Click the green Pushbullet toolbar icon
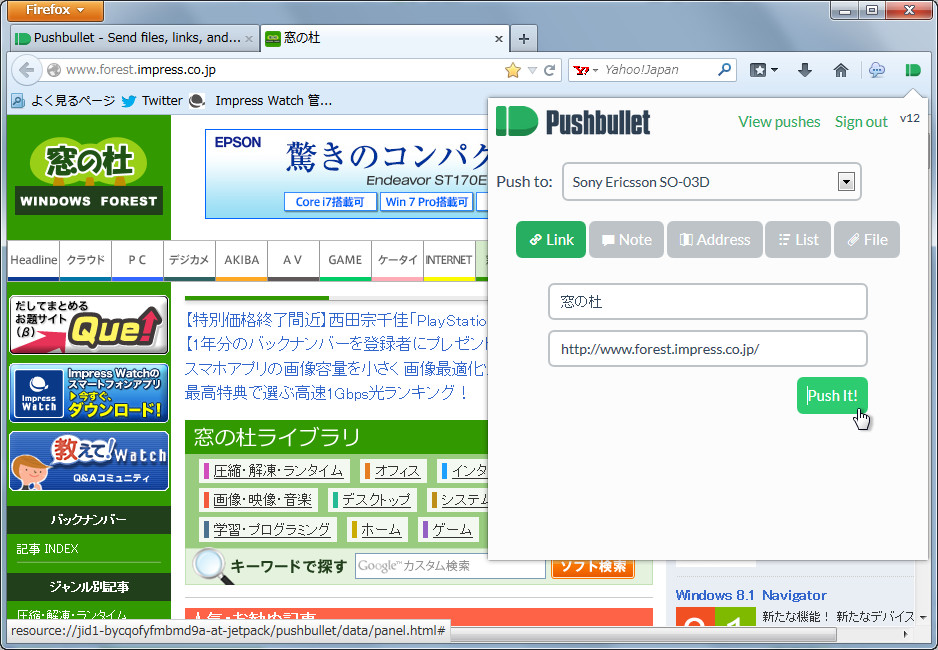The image size is (938, 650). pyautogui.click(x=911, y=70)
